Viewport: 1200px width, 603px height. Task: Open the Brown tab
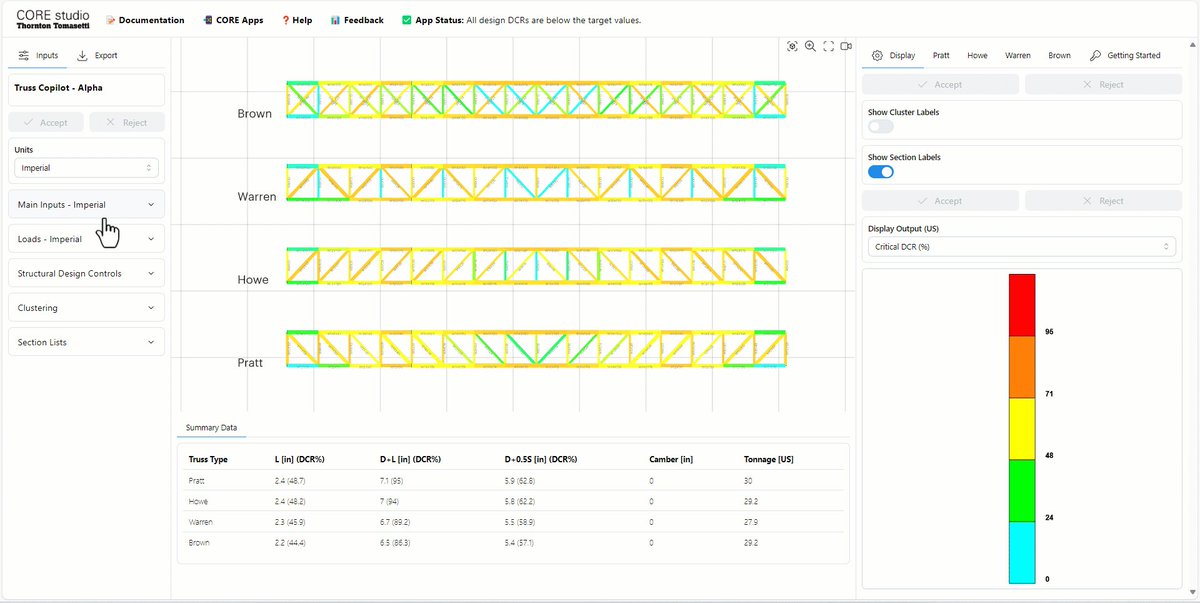coord(1059,56)
